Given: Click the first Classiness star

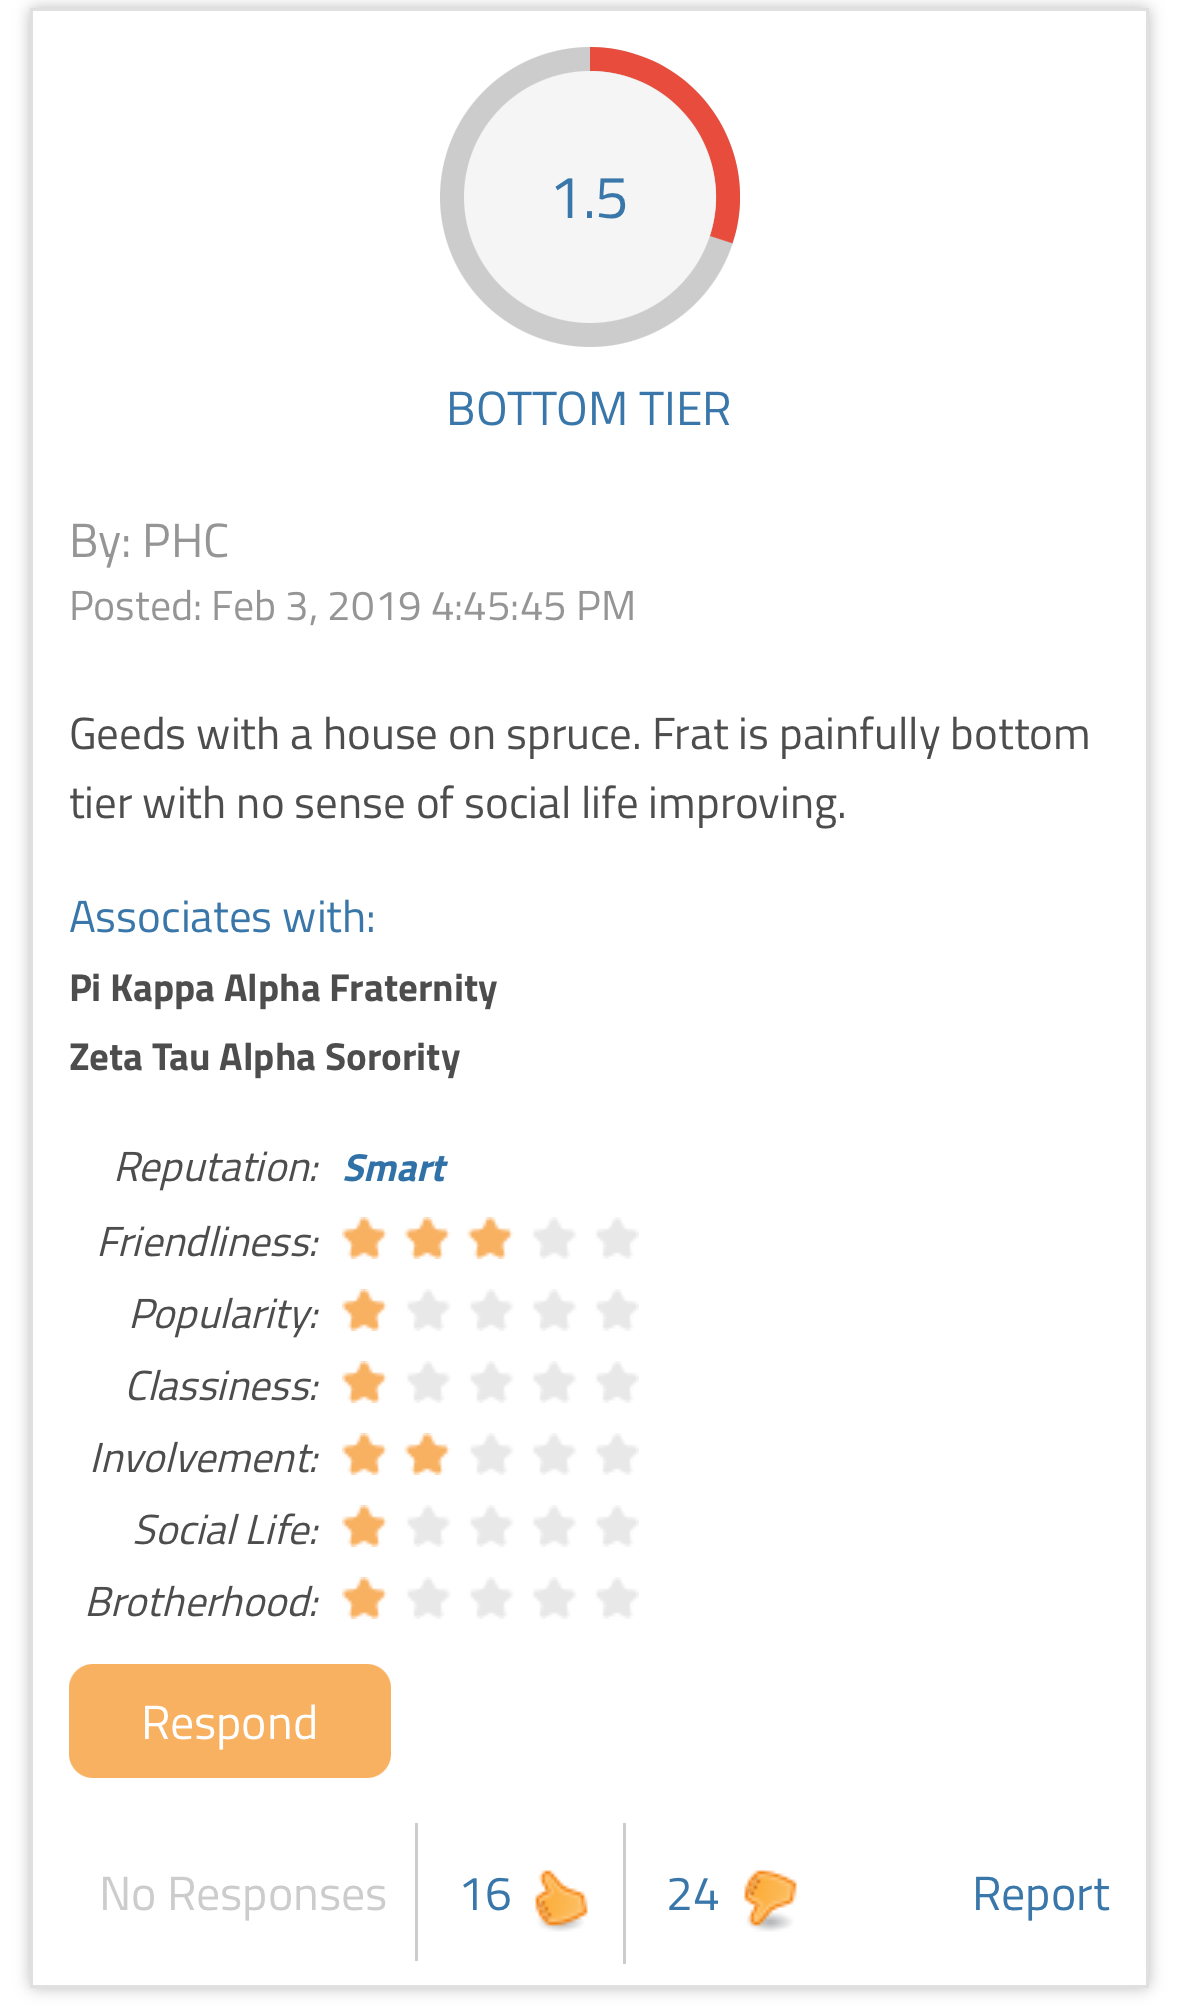Looking at the screenshot, I should point(364,1383).
